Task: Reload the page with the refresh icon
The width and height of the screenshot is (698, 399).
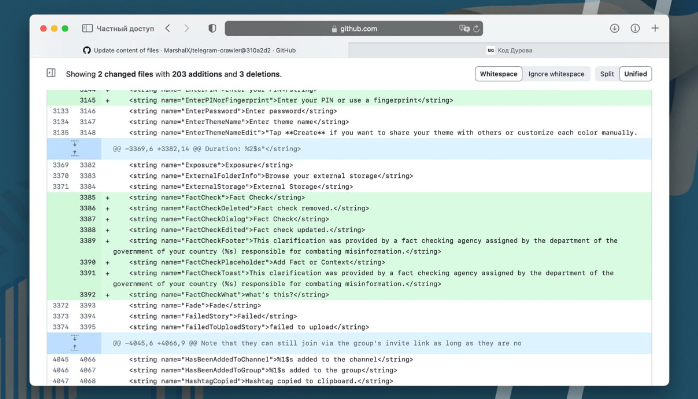Action: point(476,28)
